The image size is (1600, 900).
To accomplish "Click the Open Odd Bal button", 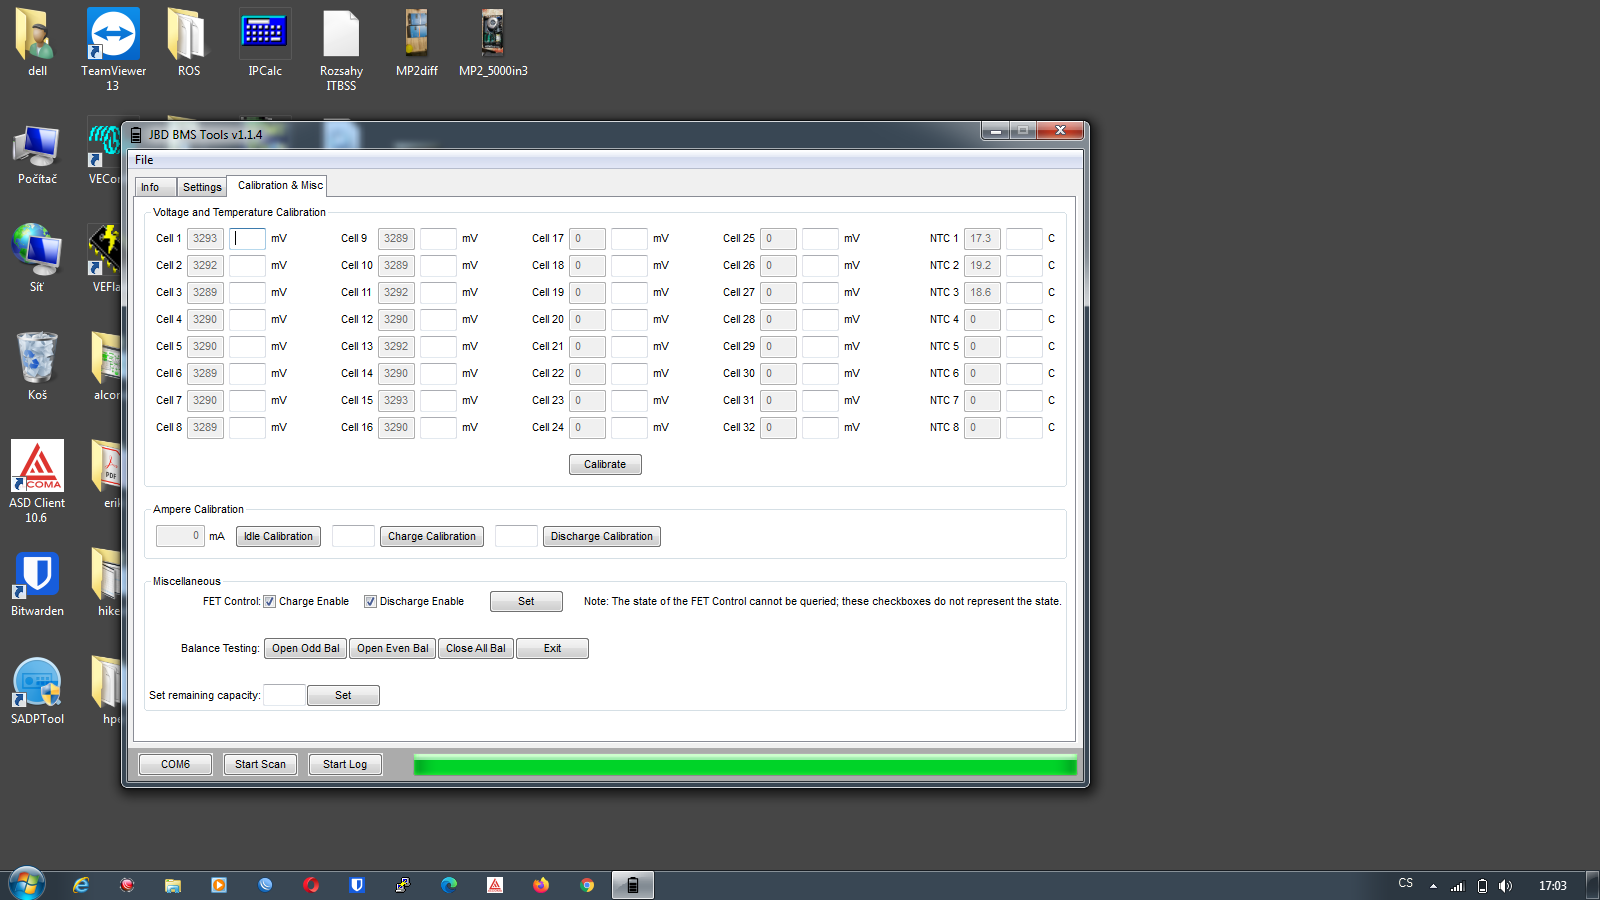I will click(x=305, y=649).
